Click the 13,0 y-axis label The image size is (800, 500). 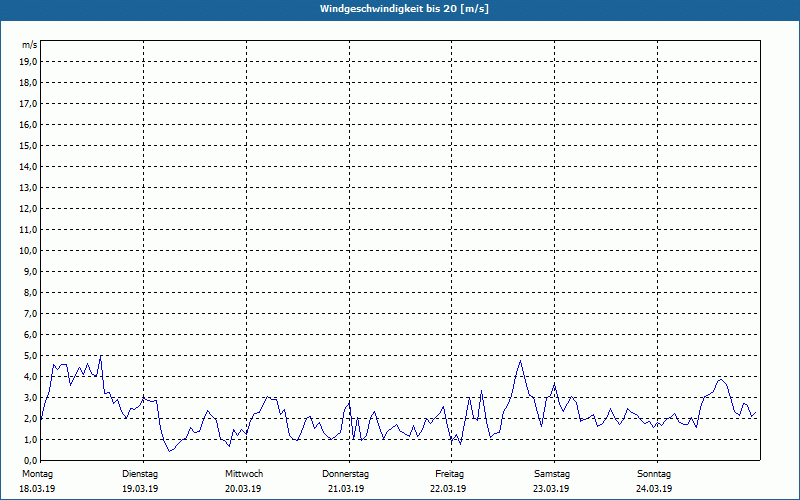[28, 187]
